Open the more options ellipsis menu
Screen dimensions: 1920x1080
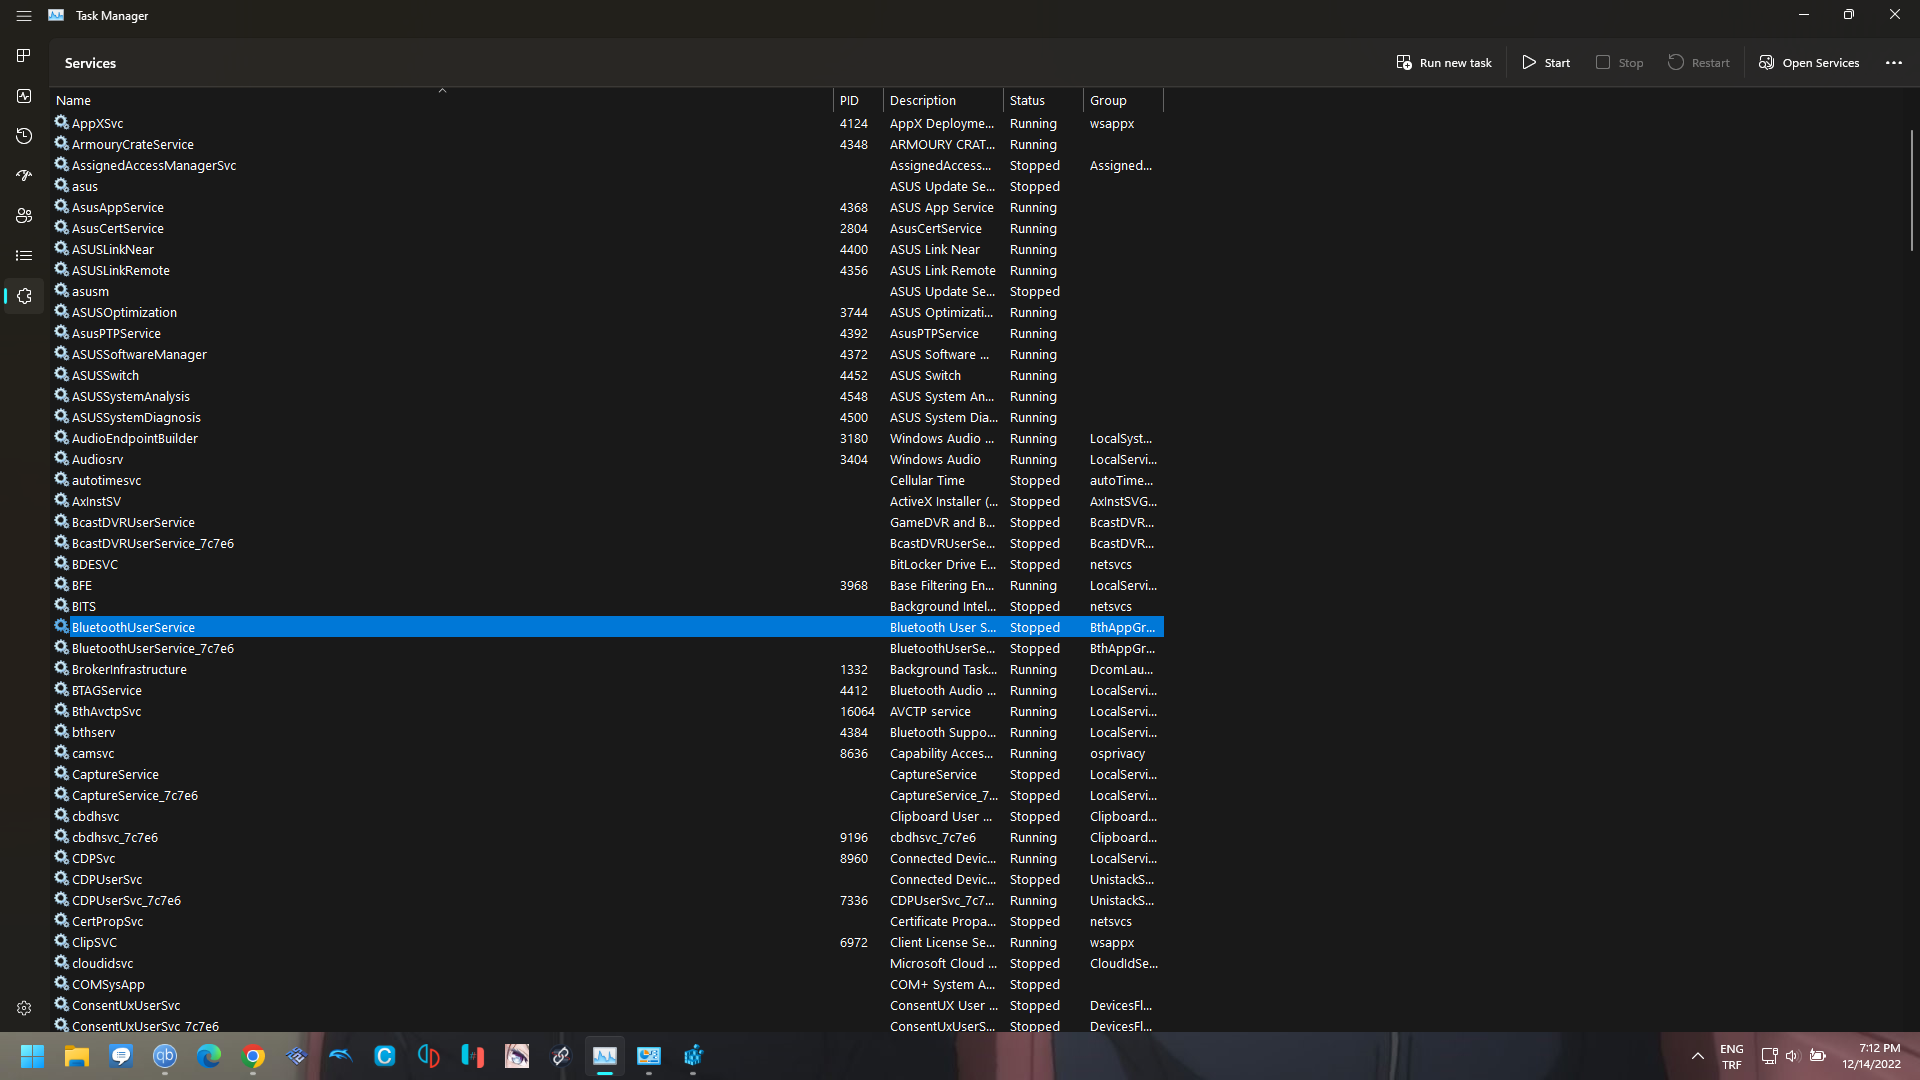point(1893,63)
